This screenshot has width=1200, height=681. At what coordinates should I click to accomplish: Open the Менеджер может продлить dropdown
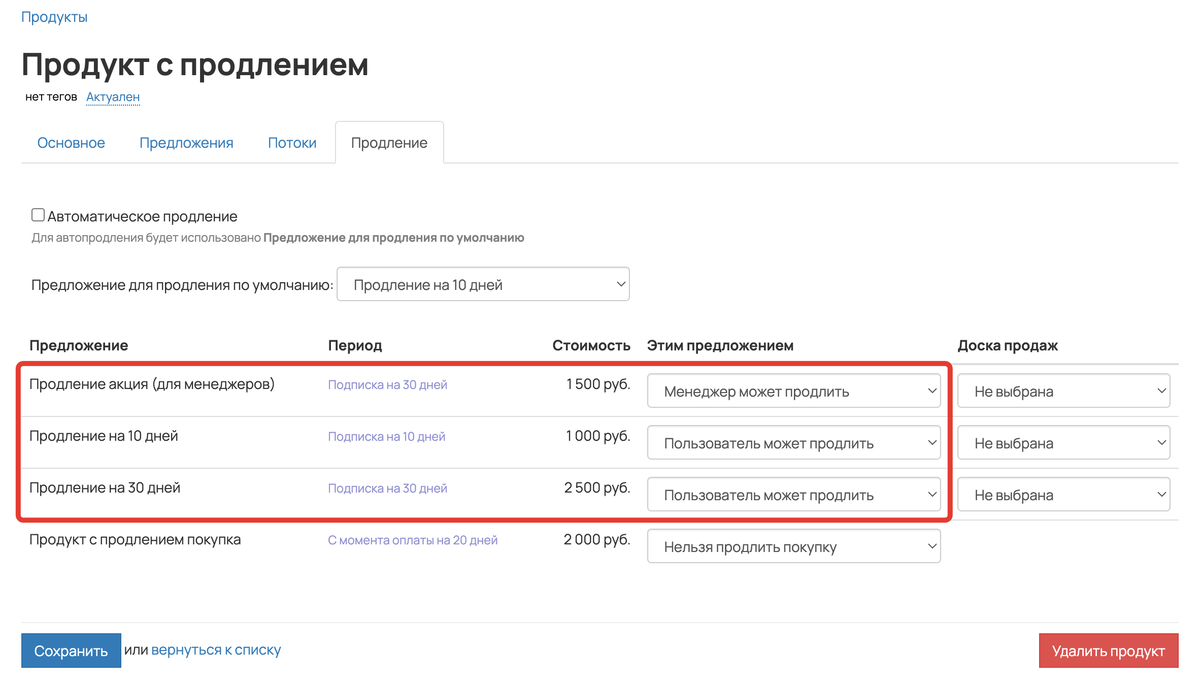point(794,391)
